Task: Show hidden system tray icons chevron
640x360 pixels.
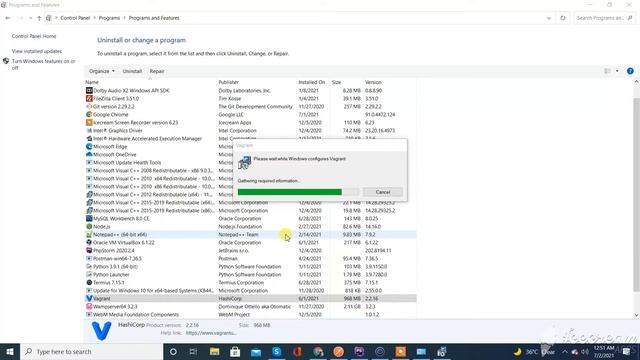Action: coord(565,351)
